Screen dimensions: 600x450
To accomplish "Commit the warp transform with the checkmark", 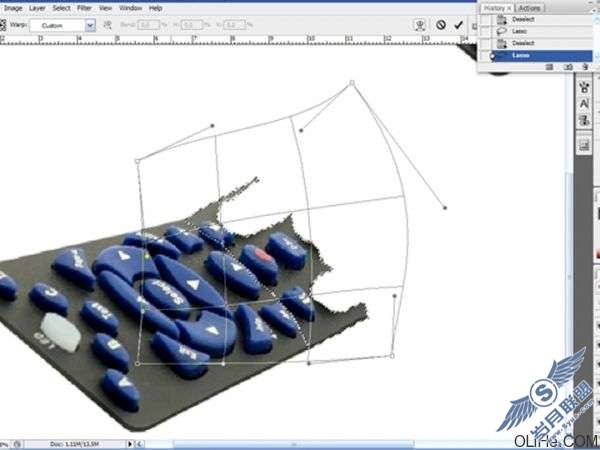I will point(458,25).
